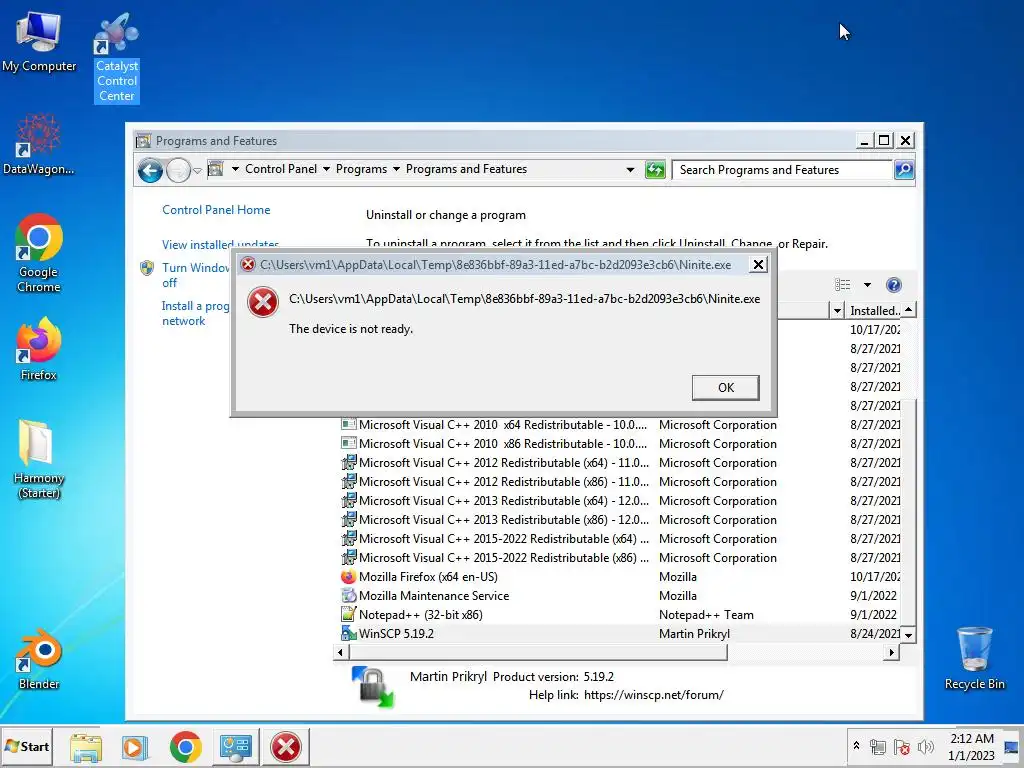
Task: Open Catalyst Control Center desktop shortcut
Action: [116, 57]
